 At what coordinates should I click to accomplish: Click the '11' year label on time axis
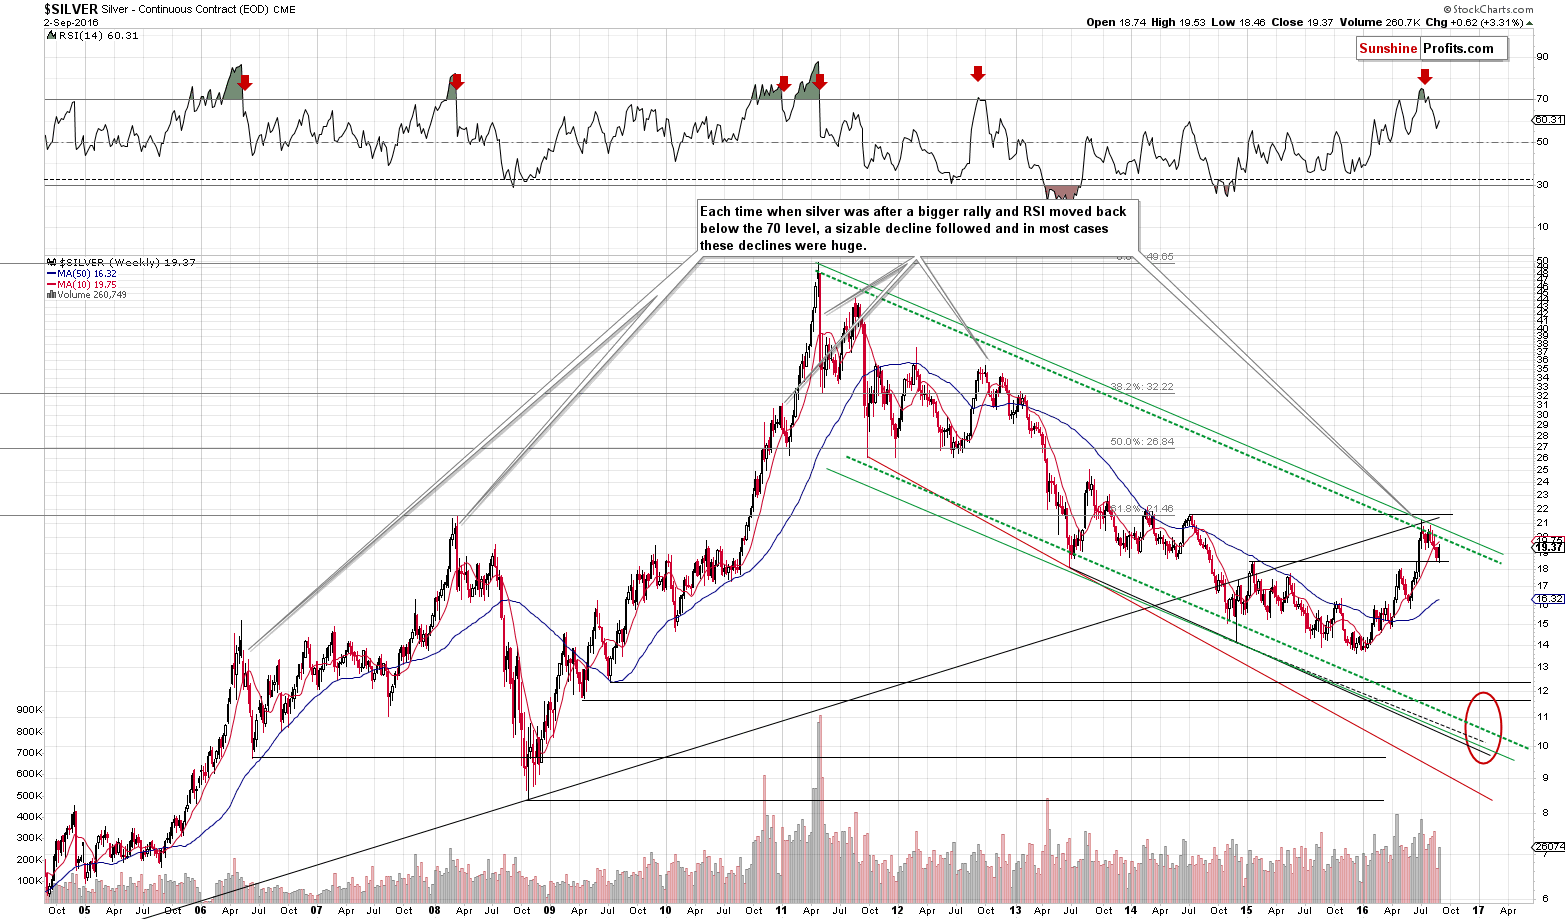click(782, 911)
